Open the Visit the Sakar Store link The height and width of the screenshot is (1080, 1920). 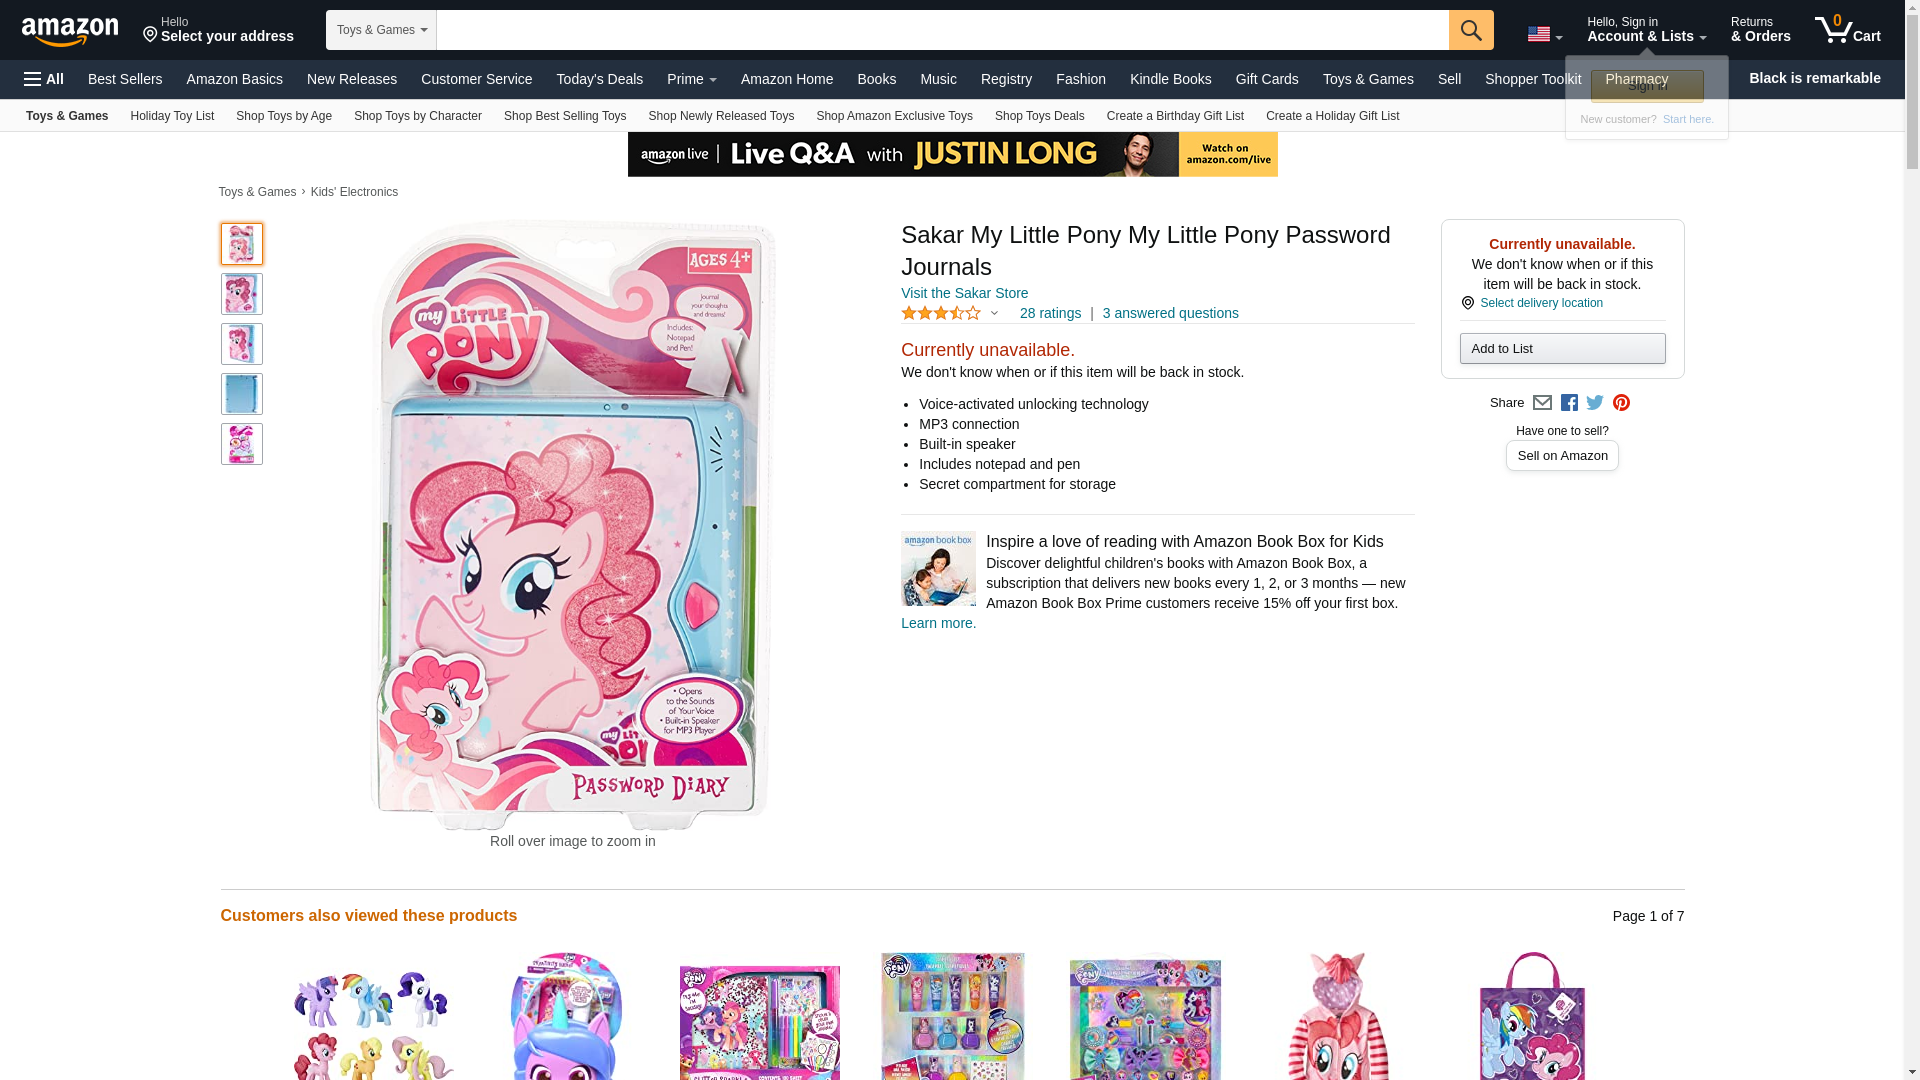[964, 293]
